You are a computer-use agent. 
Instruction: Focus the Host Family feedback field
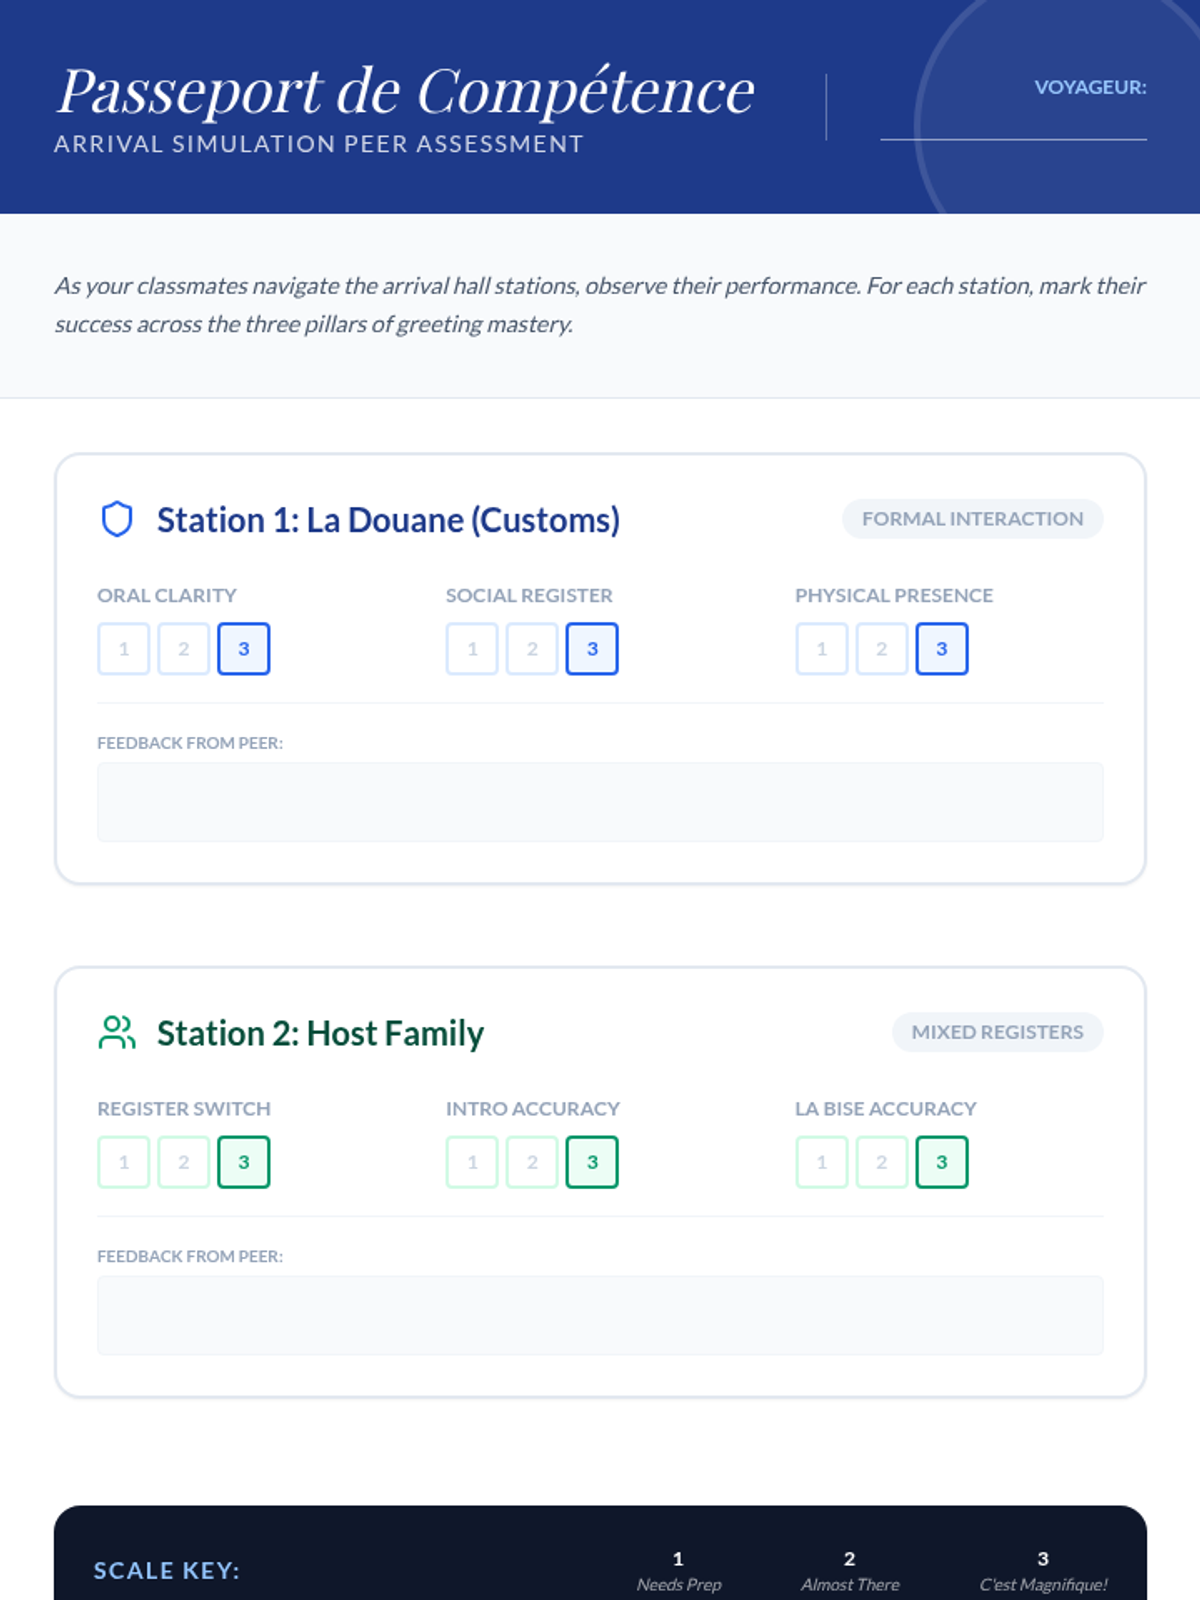600,1315
